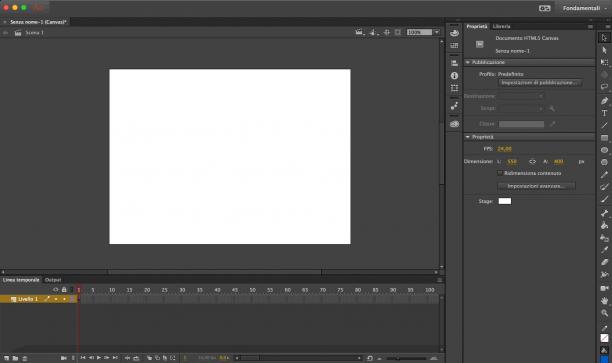Switch to the Output tab

[53, 280]
